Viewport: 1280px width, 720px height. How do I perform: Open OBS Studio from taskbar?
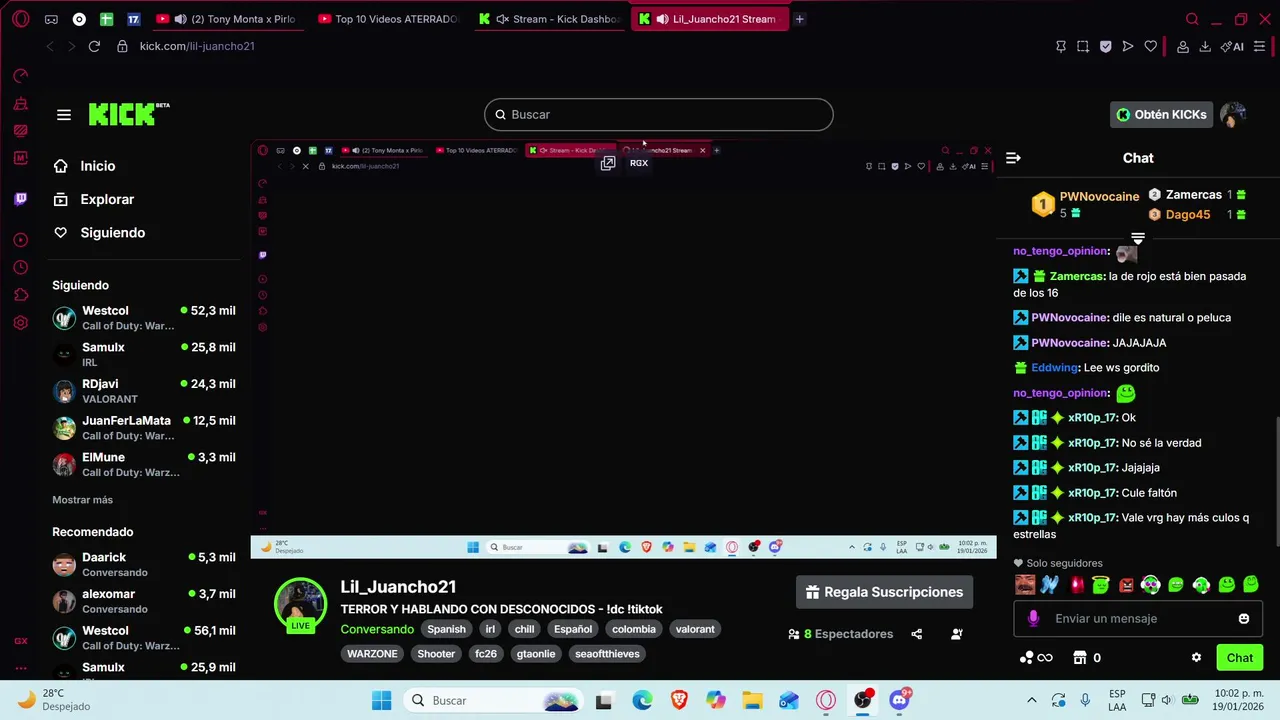(x=862, y=701)
